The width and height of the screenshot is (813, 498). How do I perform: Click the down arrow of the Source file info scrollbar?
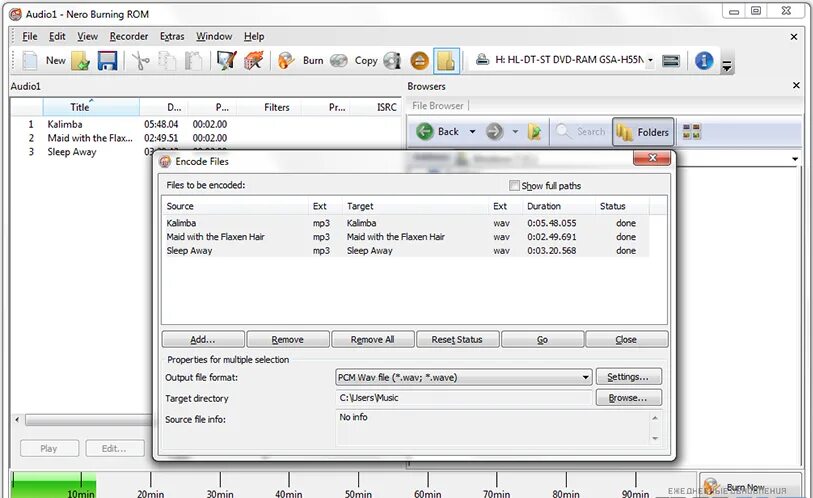point(655,438)
